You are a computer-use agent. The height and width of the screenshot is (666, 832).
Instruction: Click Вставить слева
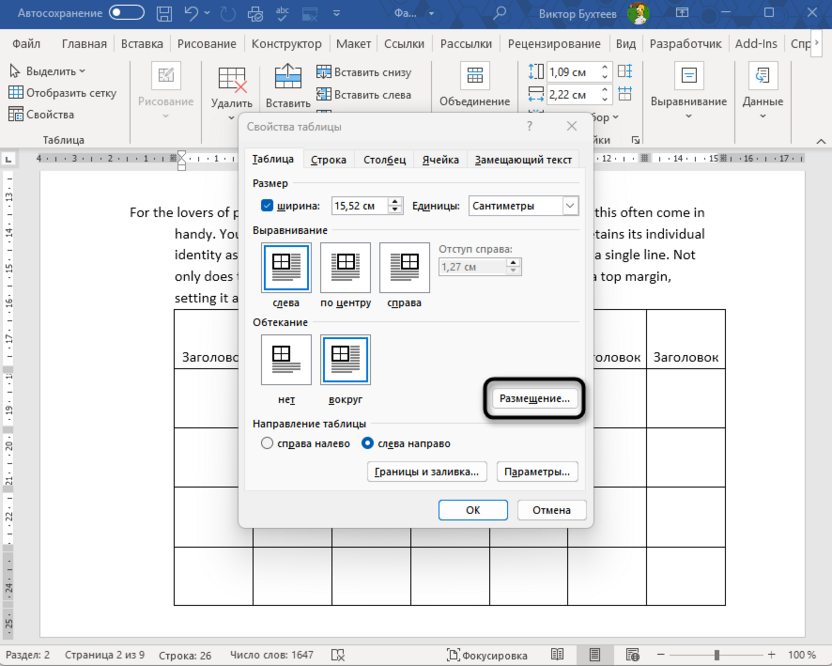[x=364, y=94]
